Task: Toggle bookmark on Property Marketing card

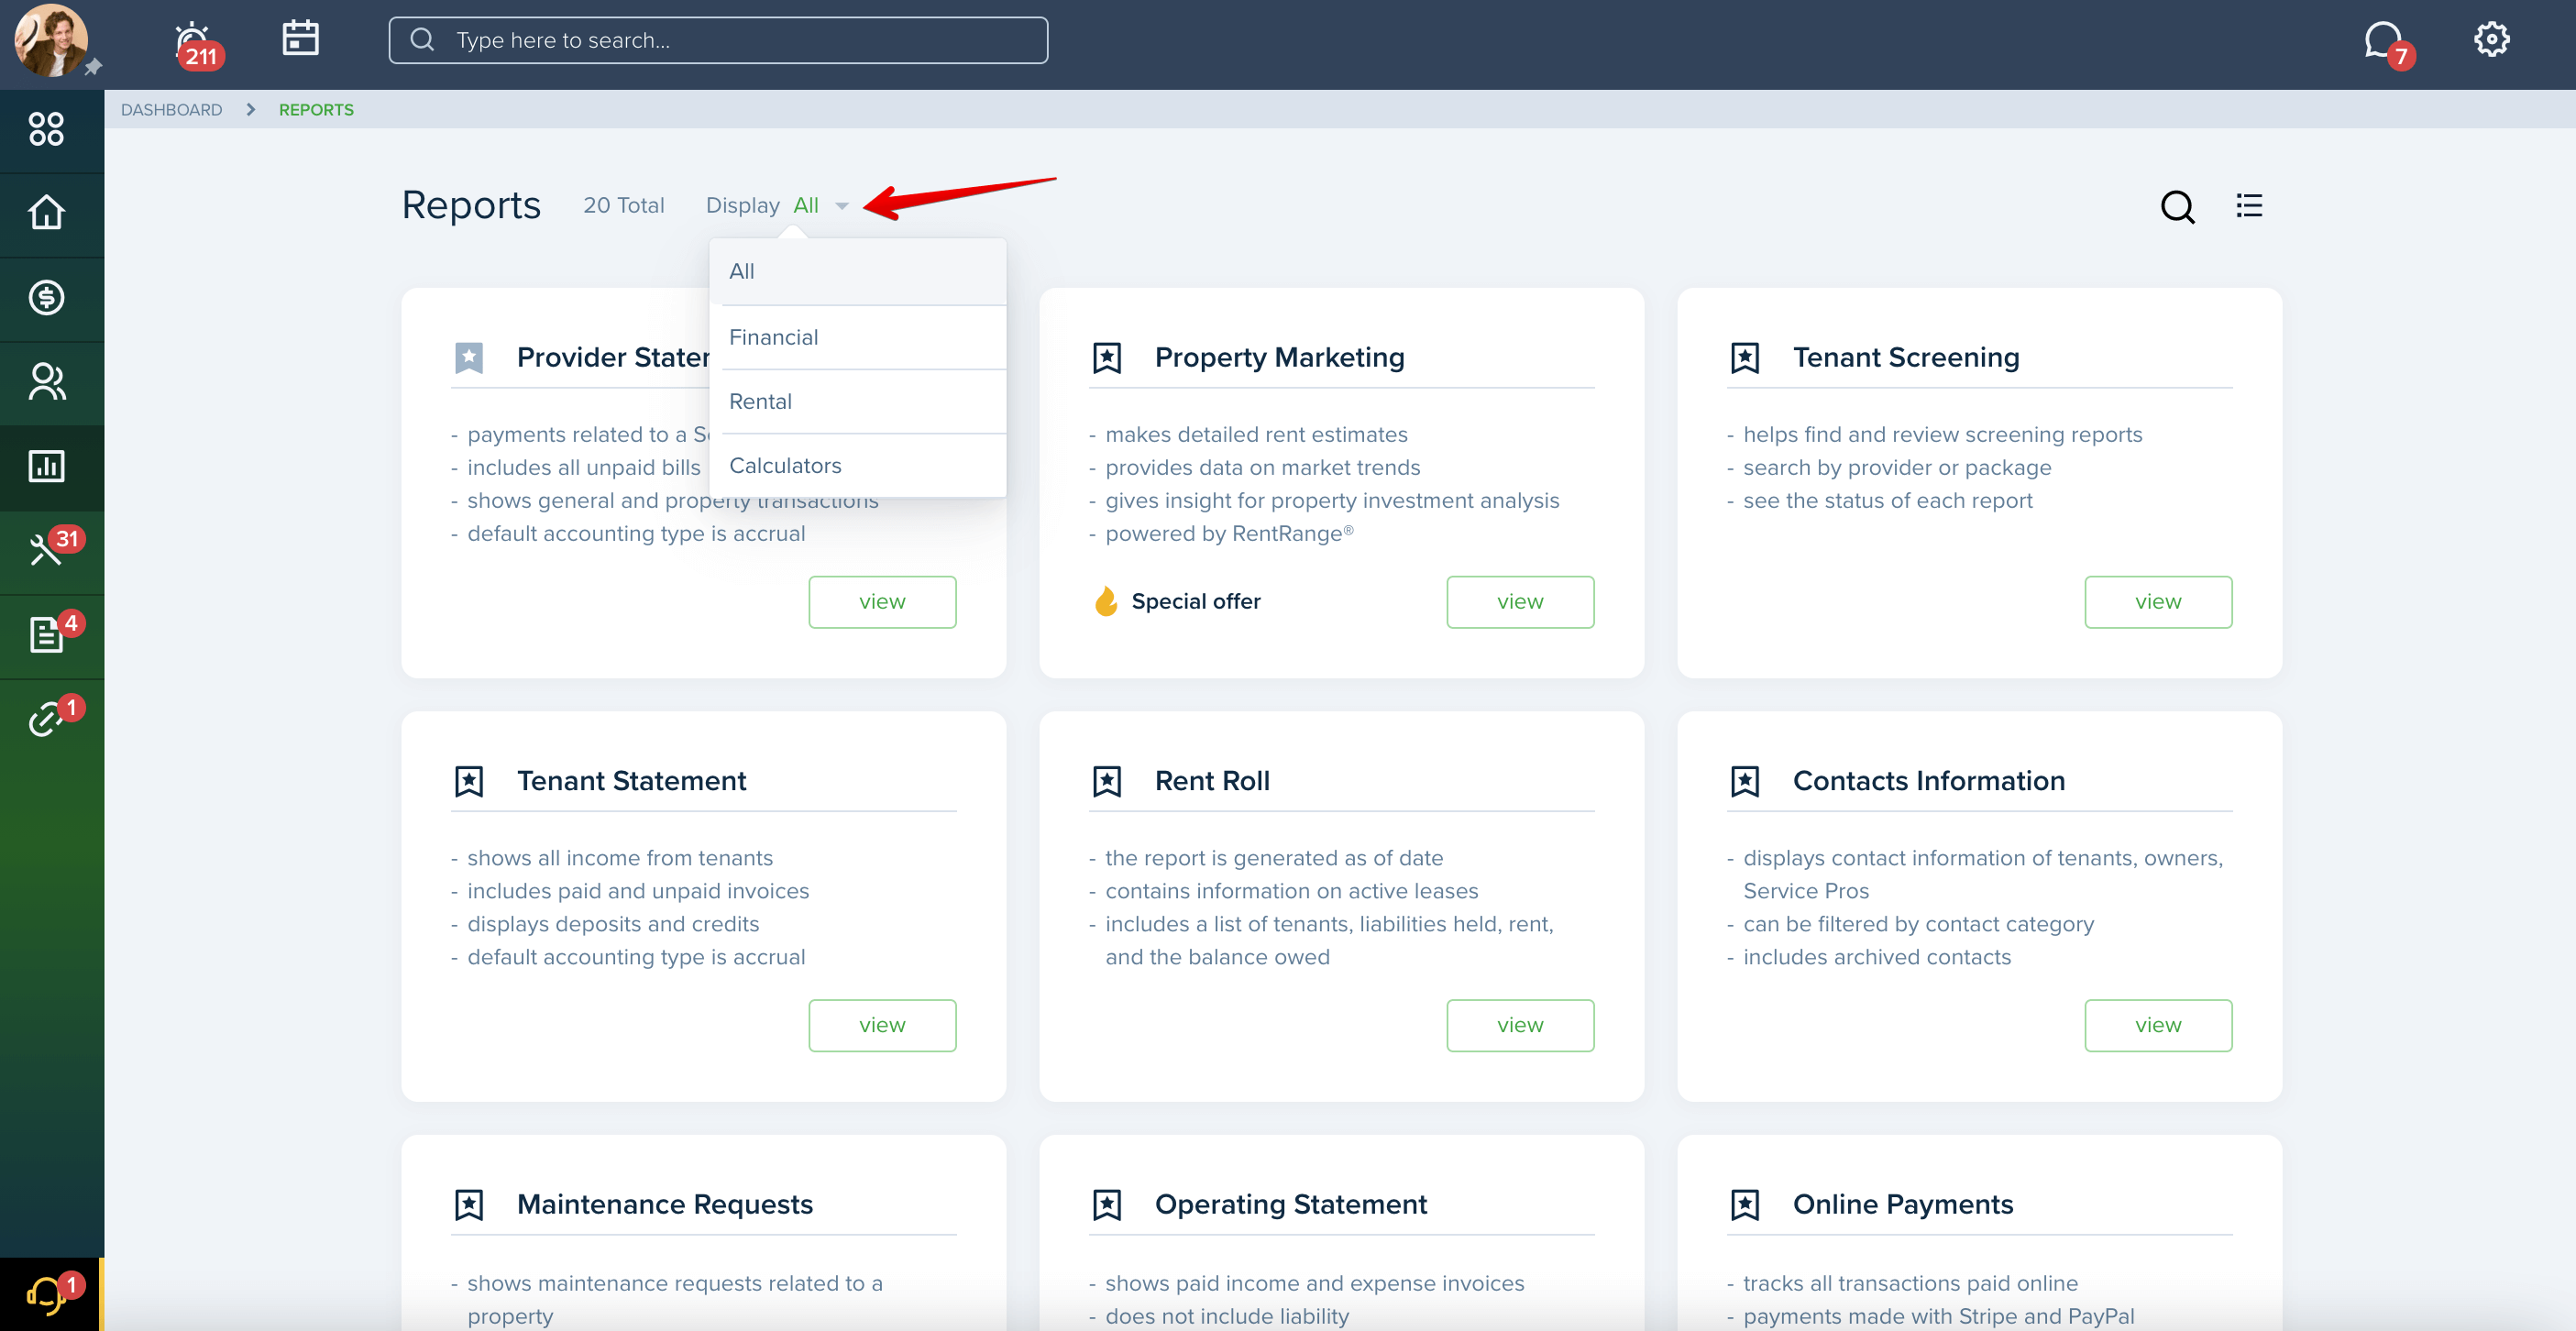Action: tap(1106, 357)
